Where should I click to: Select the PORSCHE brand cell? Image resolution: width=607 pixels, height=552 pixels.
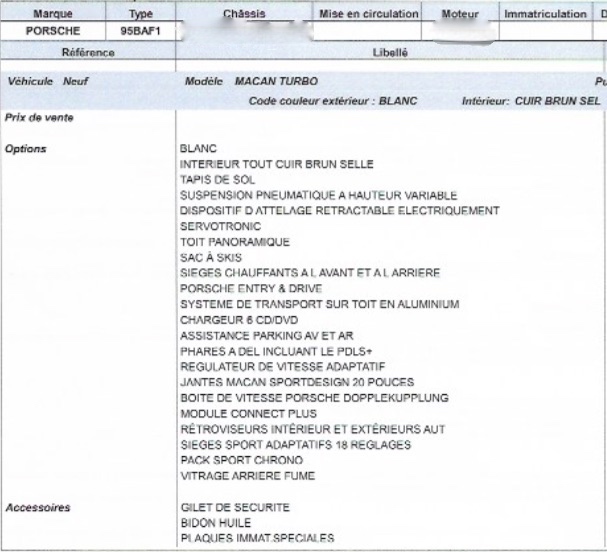tap(53, 31)
